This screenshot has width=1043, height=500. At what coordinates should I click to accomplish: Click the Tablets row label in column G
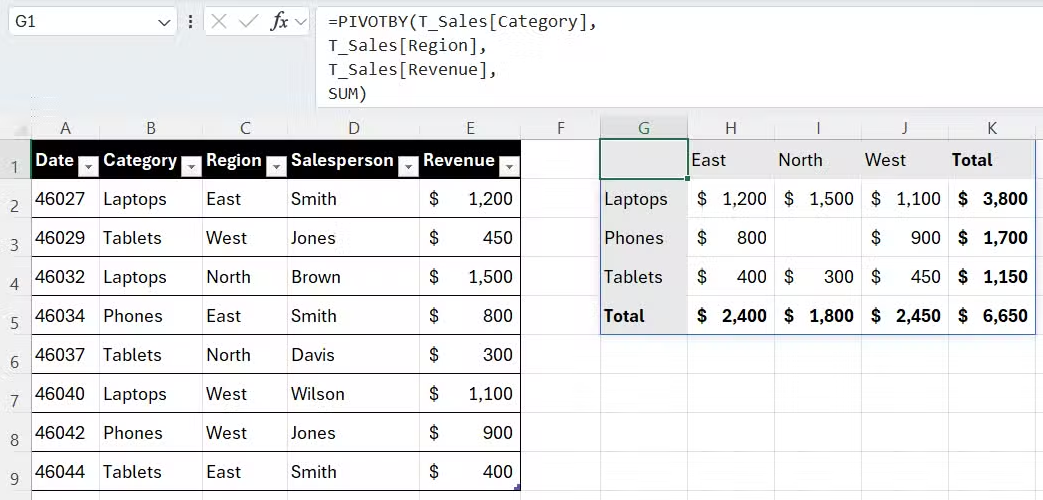tap(644, 277)
